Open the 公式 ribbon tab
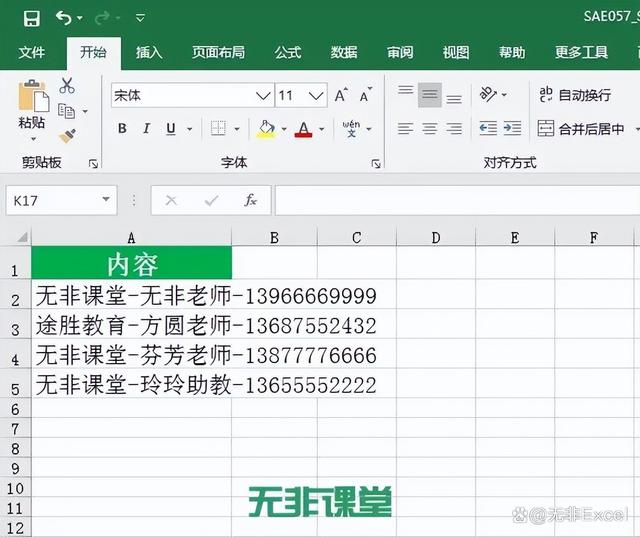Viewport: 640px width, 537px height. pyautogui.click(x=288, y=52)
